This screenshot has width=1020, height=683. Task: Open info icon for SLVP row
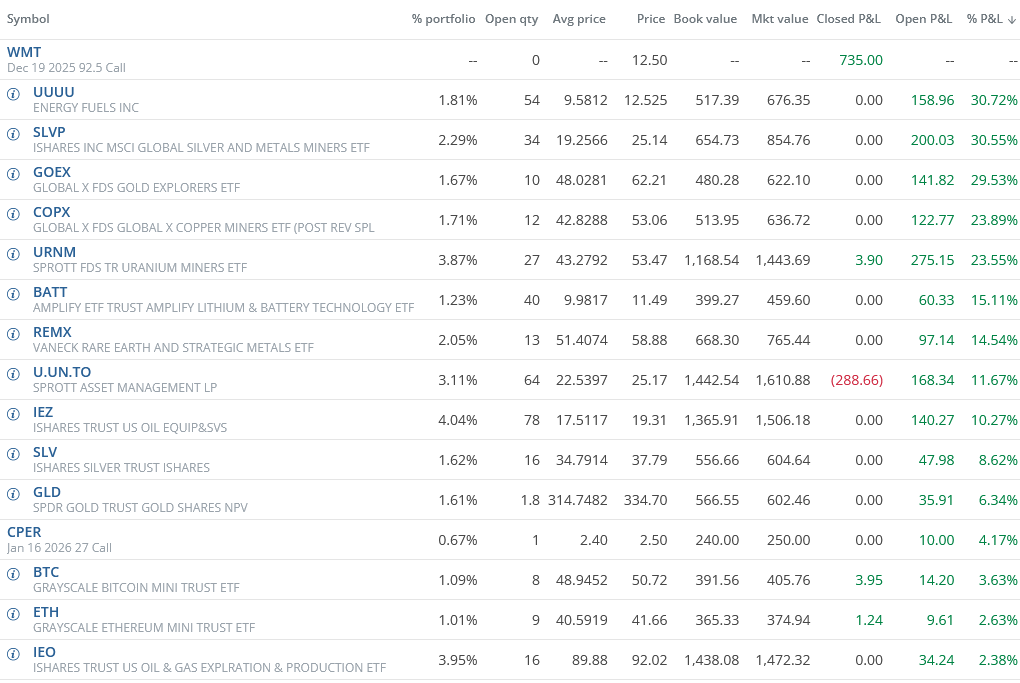coord(13,134)
